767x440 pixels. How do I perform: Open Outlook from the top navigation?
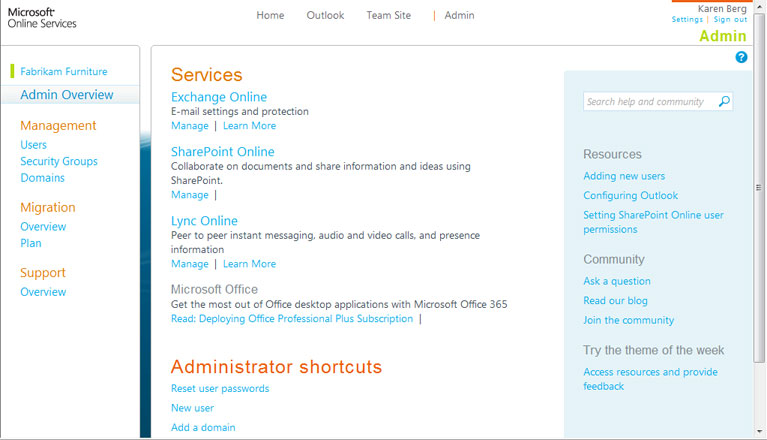[325, 16]
